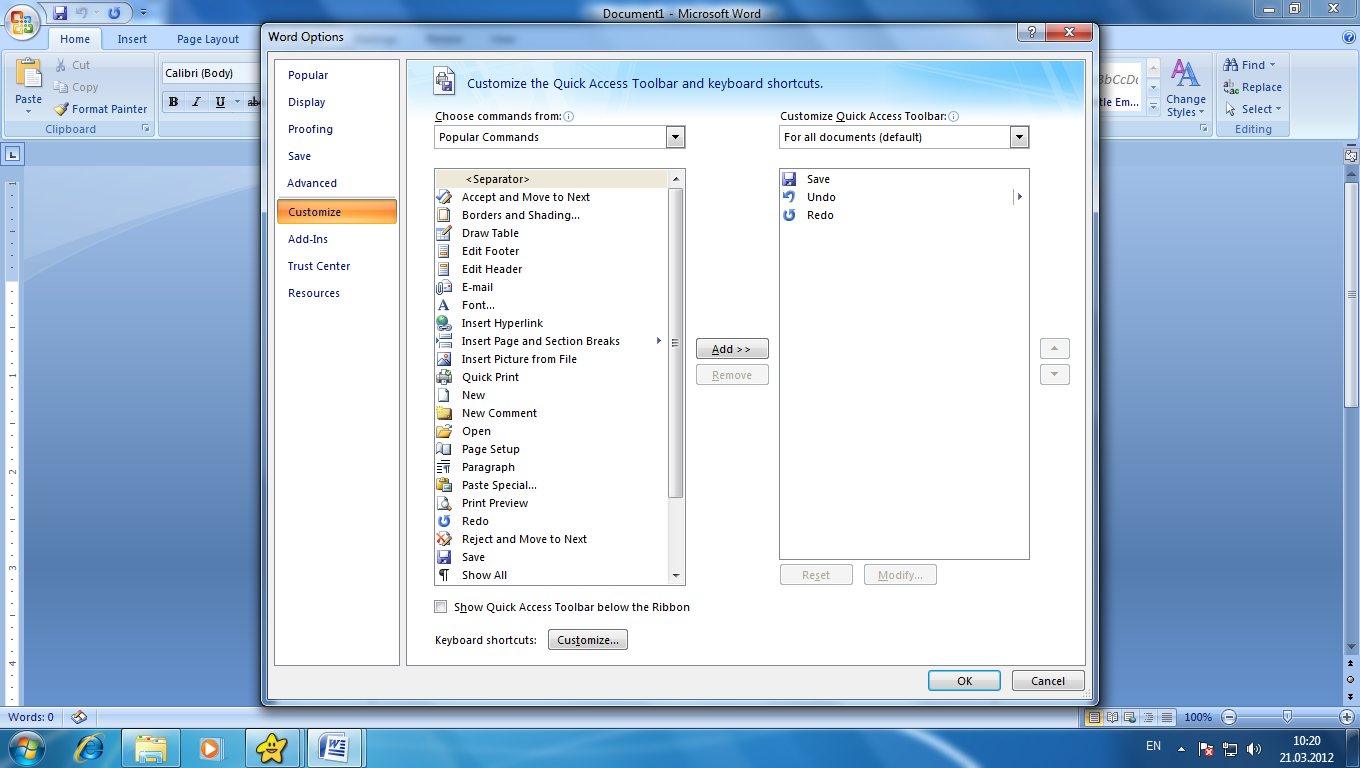Choose the Paragraph command icon

(444, 467)
